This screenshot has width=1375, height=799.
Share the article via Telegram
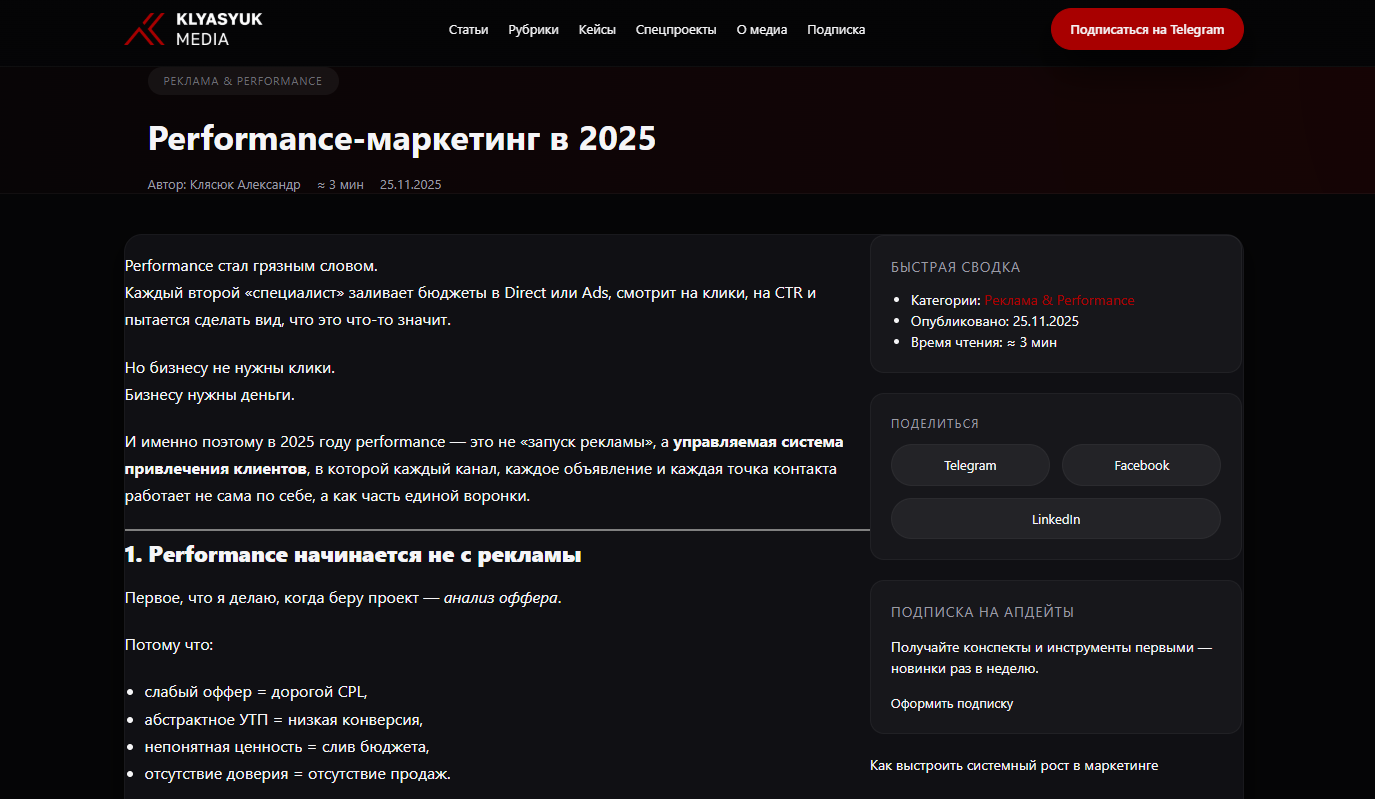(x=969, y=464)
